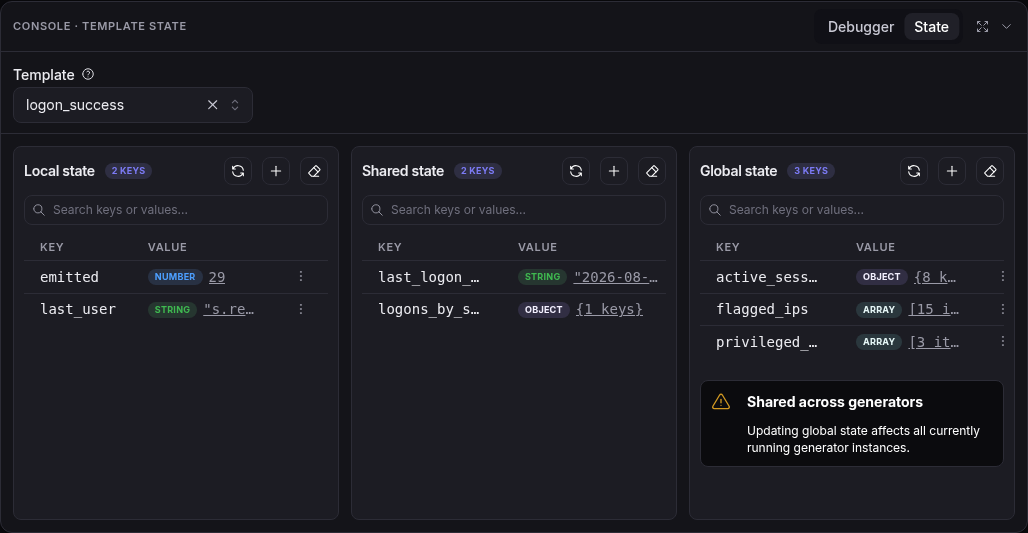Click the STRING badge on last_logon row

543,277
